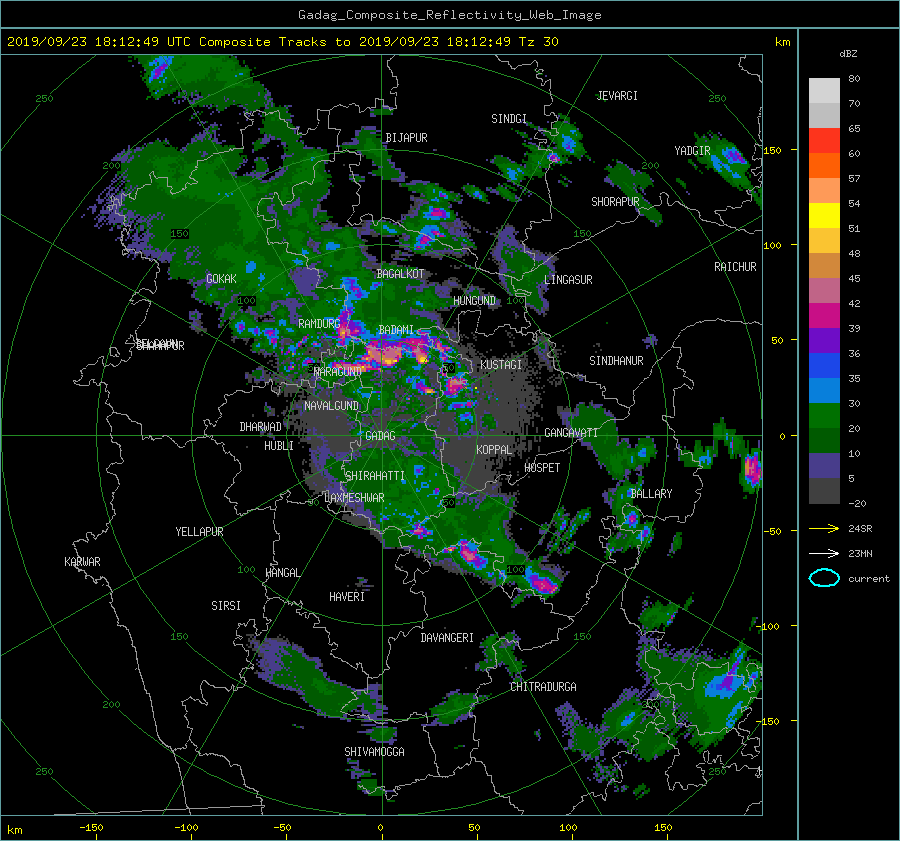Click the yellow 24SR arrow legend icon

click(824, 529)
